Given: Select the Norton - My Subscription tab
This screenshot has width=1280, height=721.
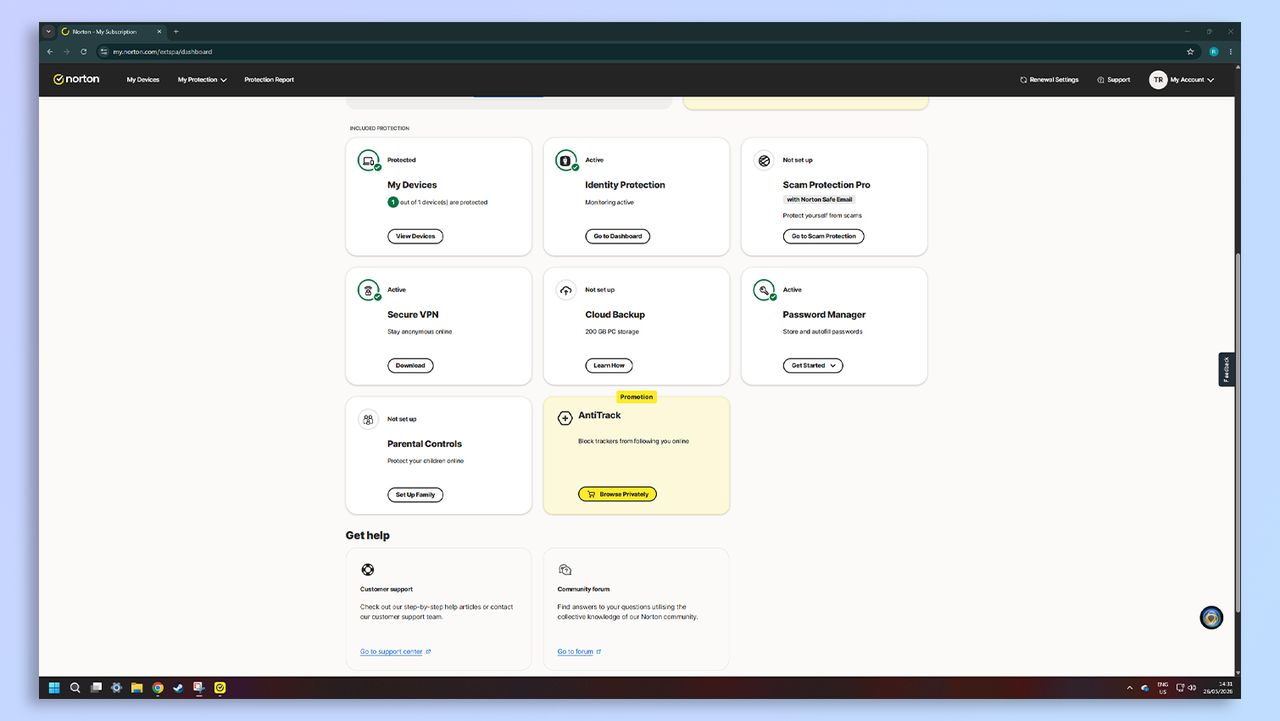Looking at the screenshot, I should point(112,31).
